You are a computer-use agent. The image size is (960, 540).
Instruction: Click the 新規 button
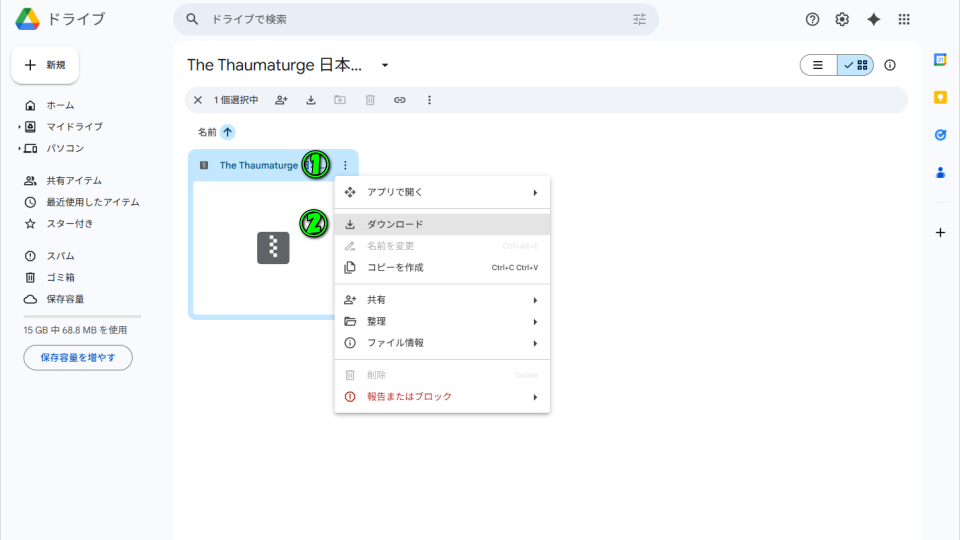tap(45, 65)
